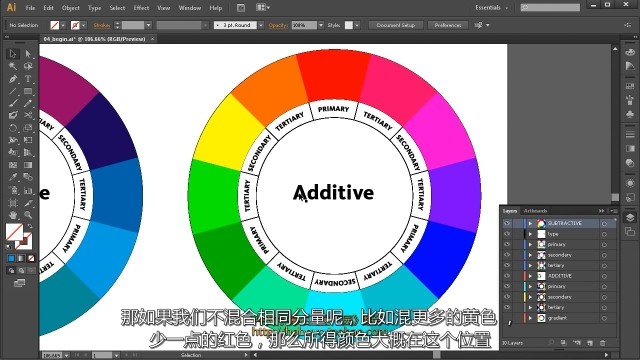Screen dimensions: 640x360
Task: Select the Type tool
Action: (x=28, y=79)
